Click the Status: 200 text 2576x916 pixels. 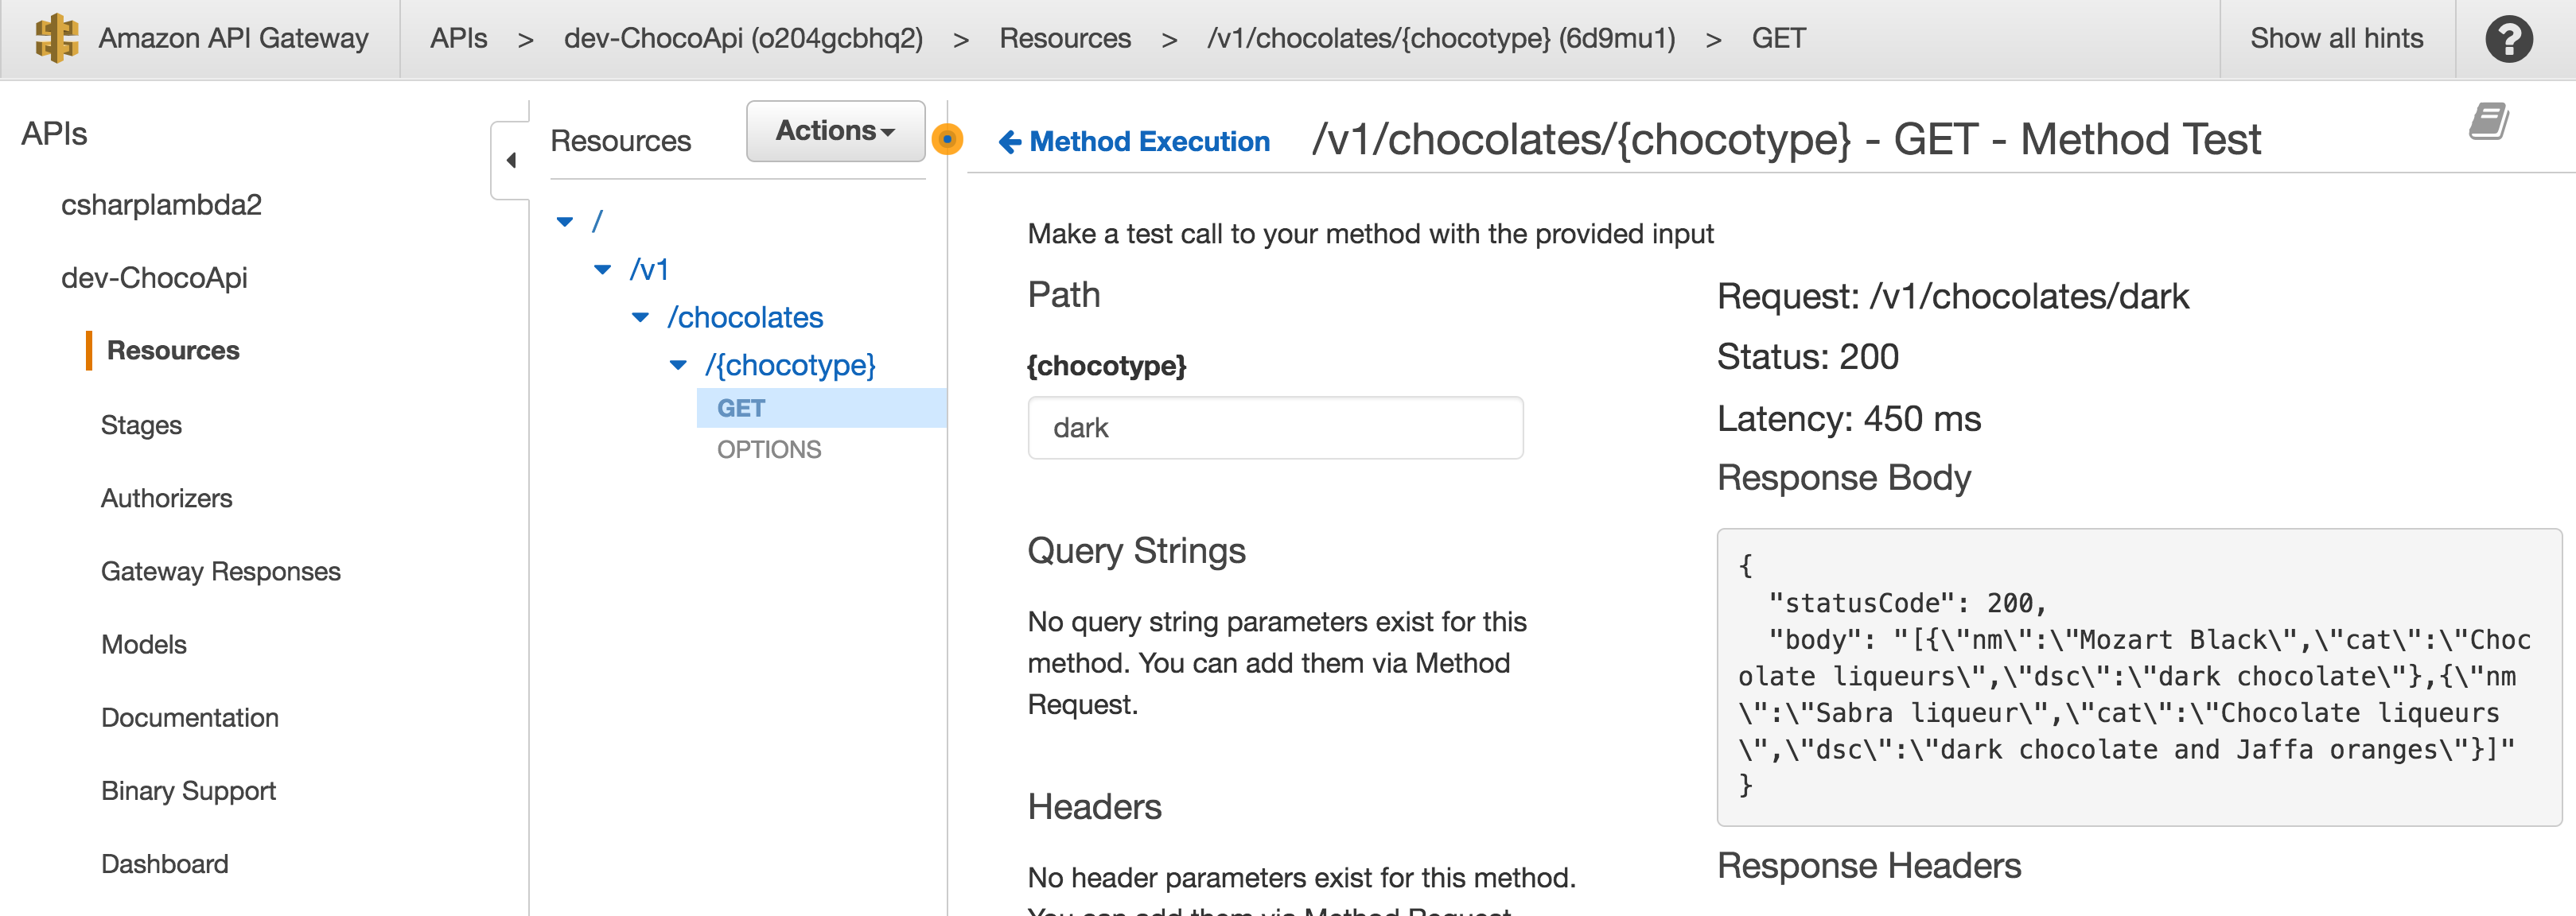[1807, 357]
